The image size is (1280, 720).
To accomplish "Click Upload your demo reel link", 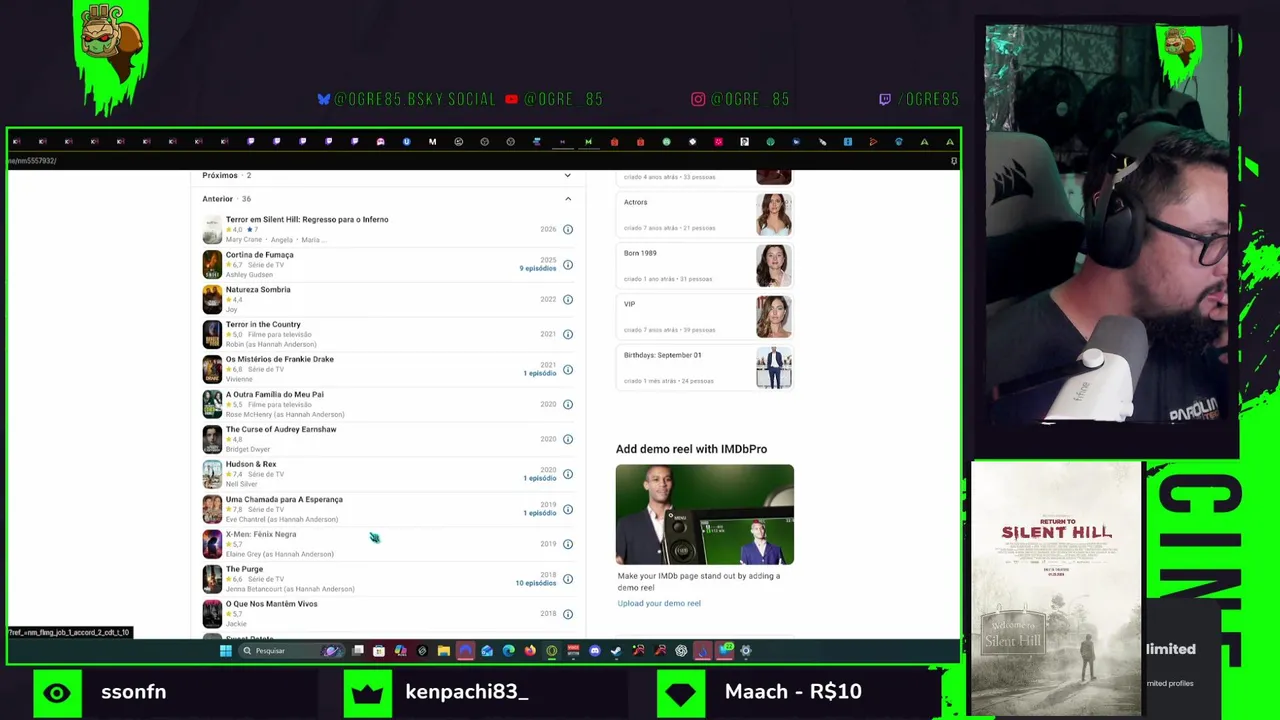I will [x=659, y=603].
